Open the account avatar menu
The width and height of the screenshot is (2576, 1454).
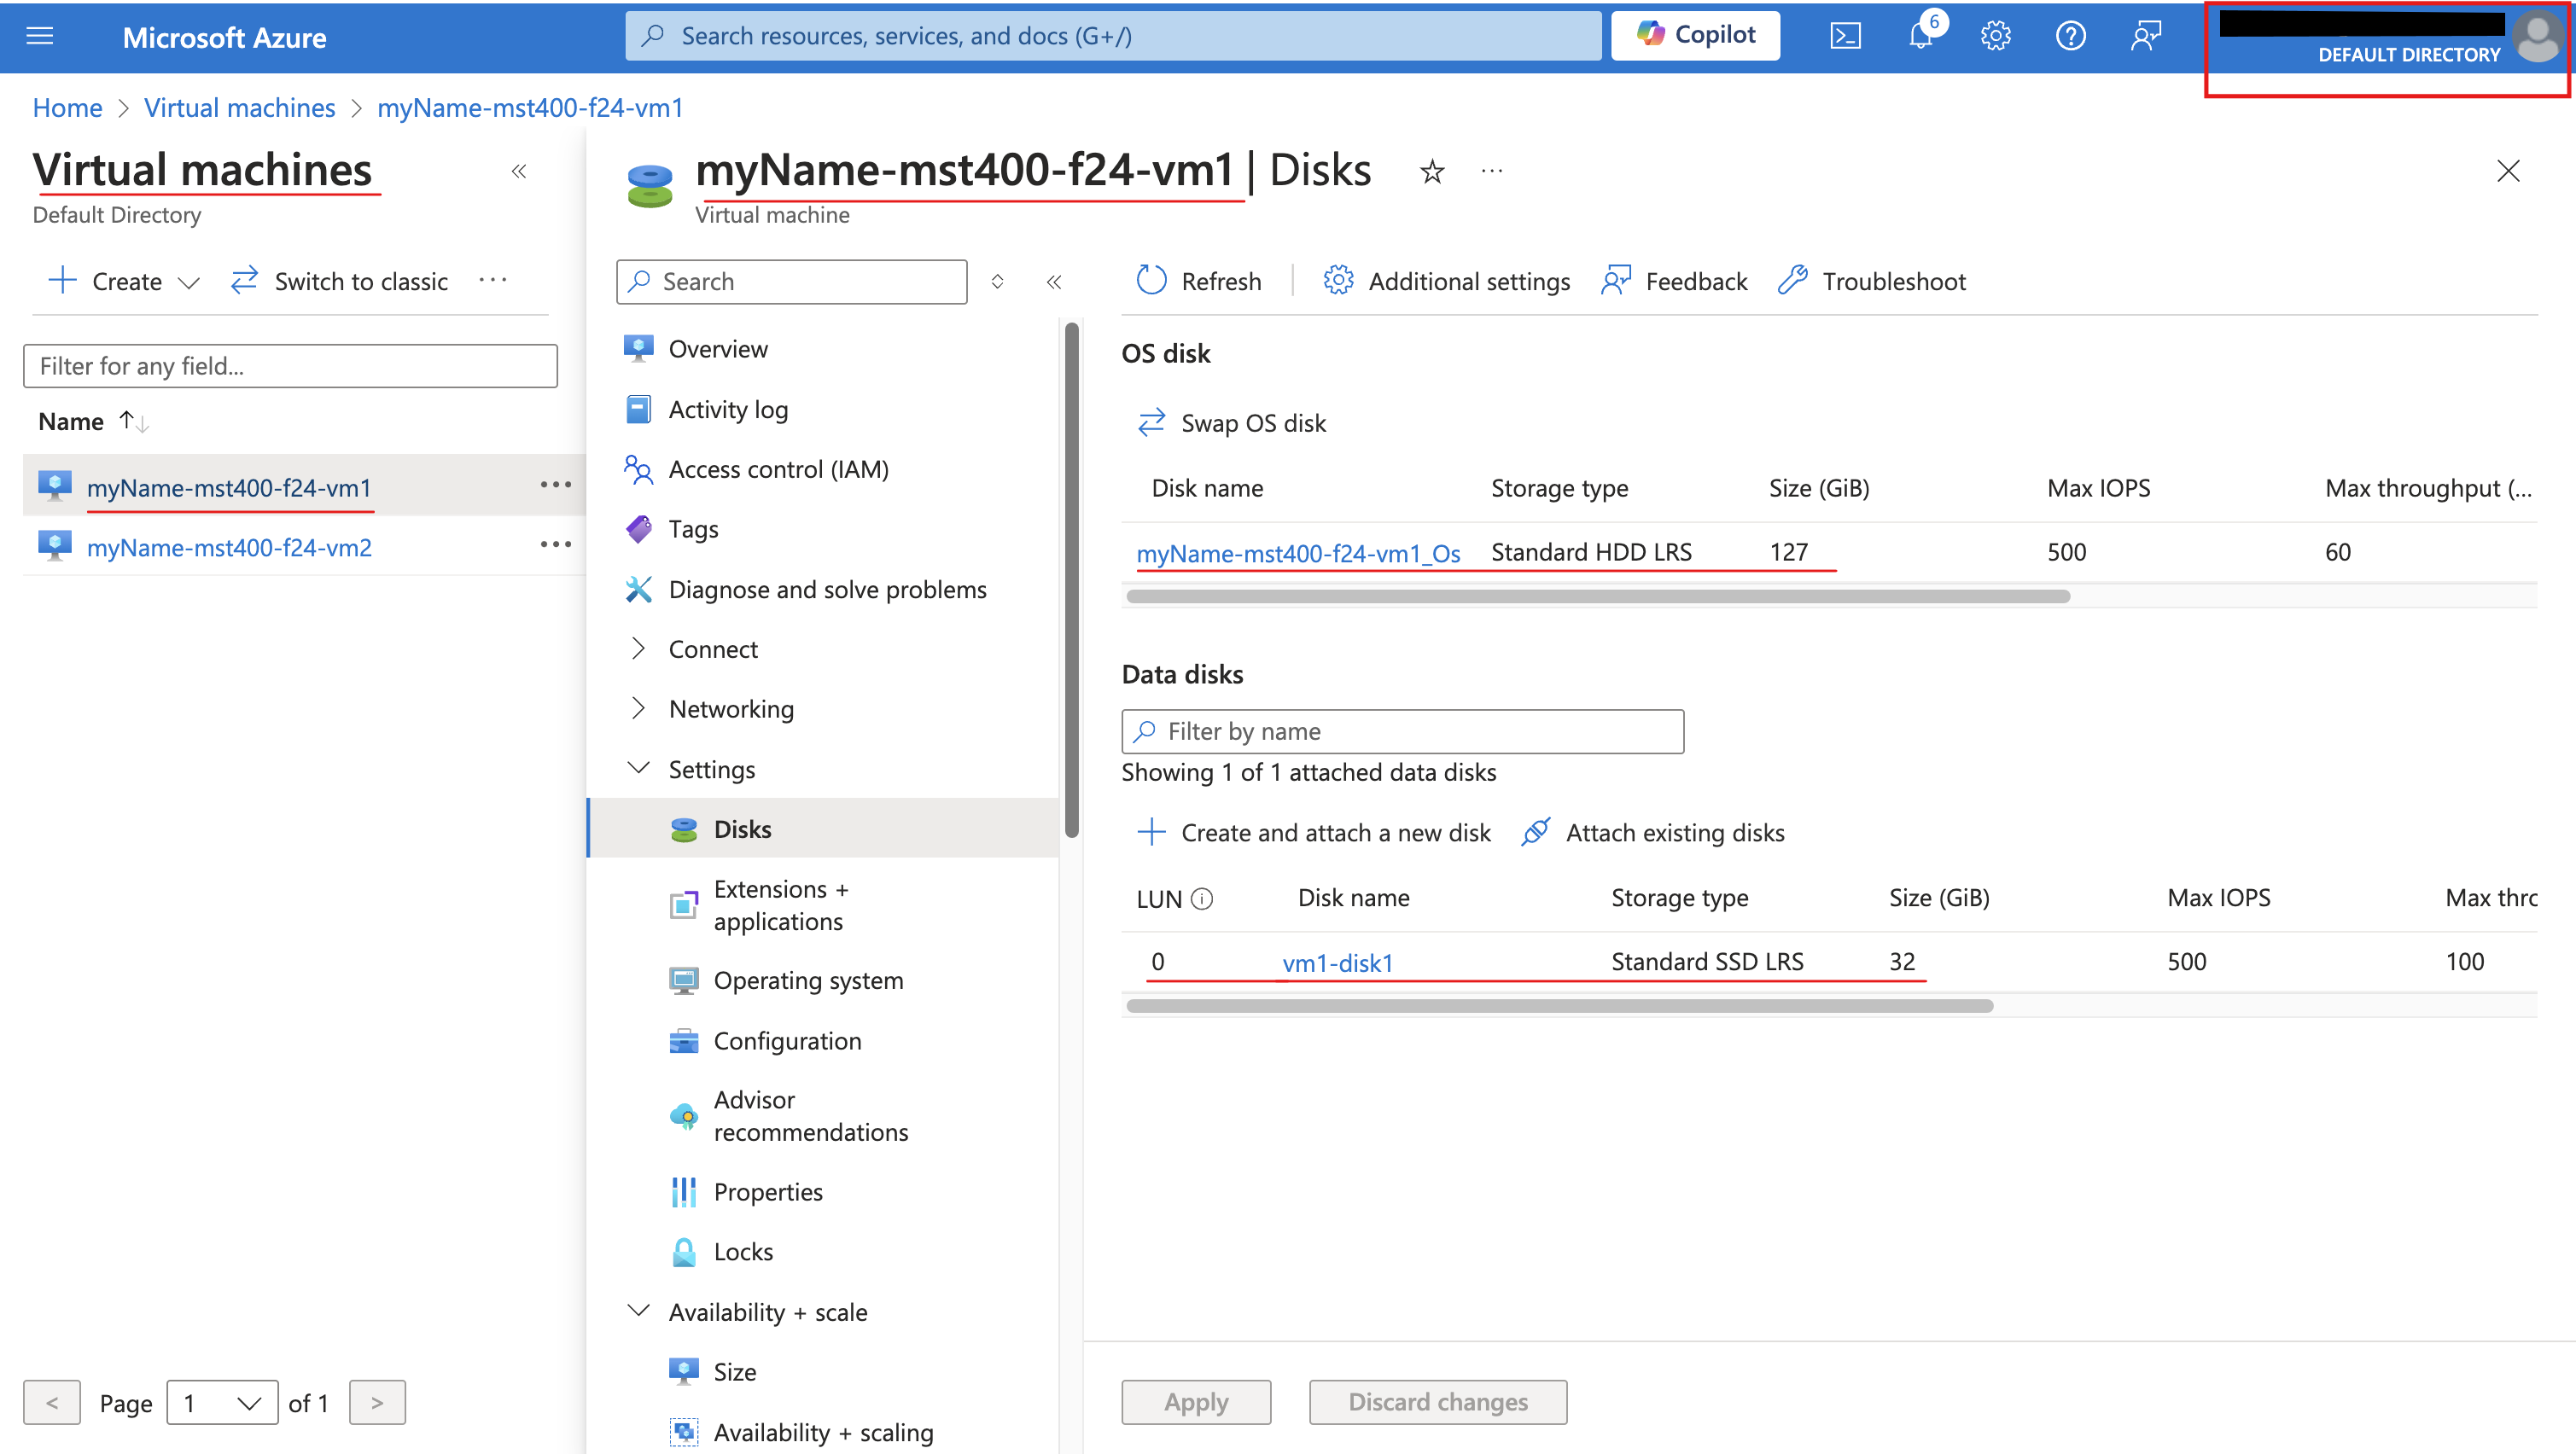(x=2539, y=37)
